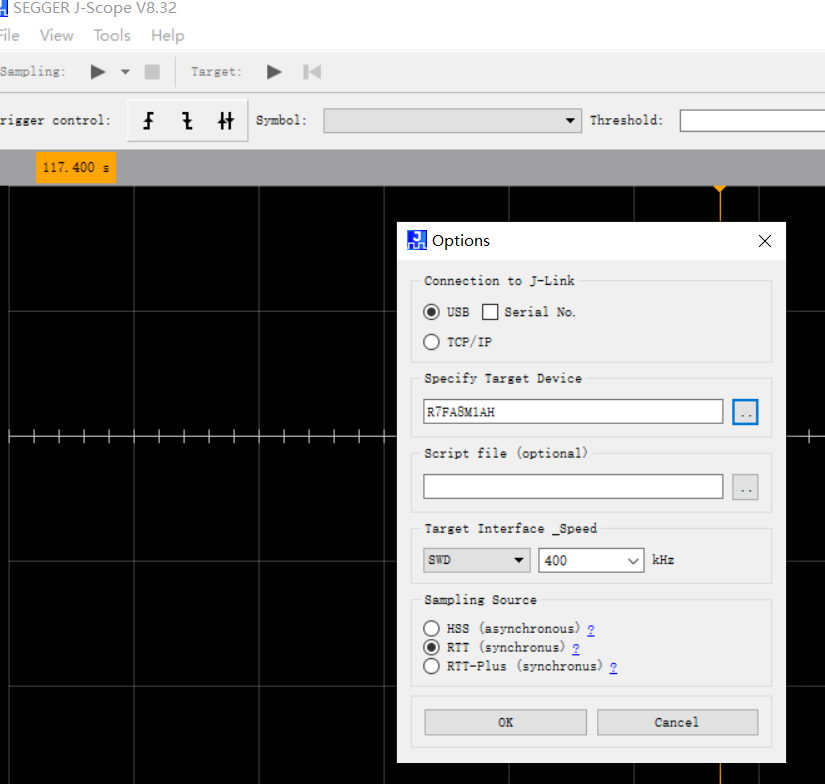Open the Symbol dropdown
Viewport: 825px width, 784px height.
click(571, 120)
